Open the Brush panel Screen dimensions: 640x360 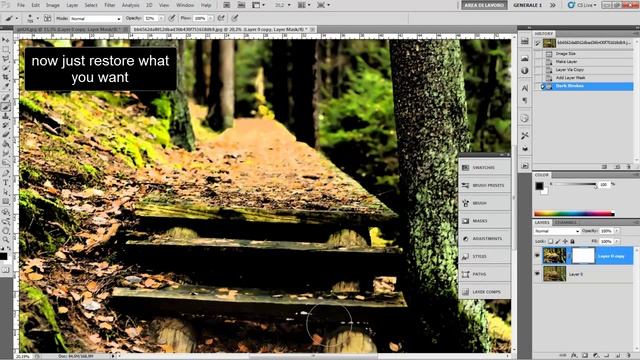tap(484, 203)
